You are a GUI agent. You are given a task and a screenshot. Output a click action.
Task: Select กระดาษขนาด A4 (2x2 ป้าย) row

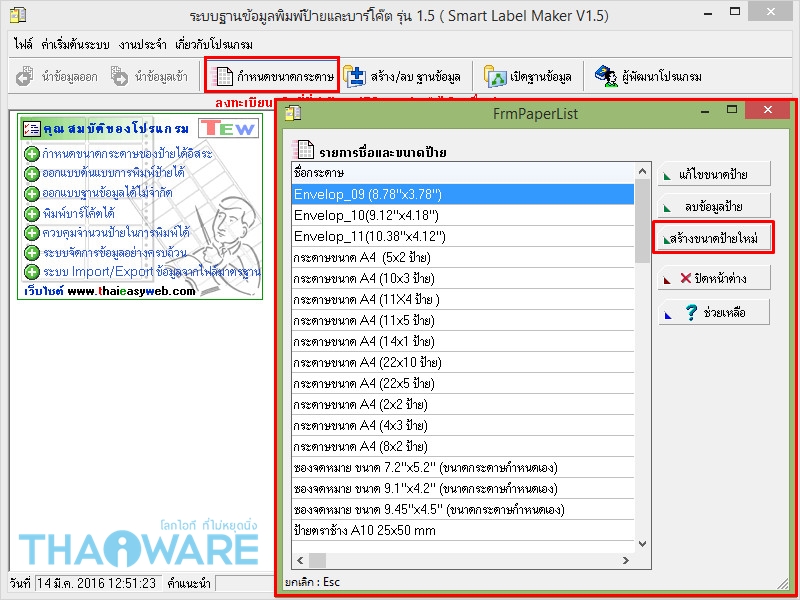(463, 405)
